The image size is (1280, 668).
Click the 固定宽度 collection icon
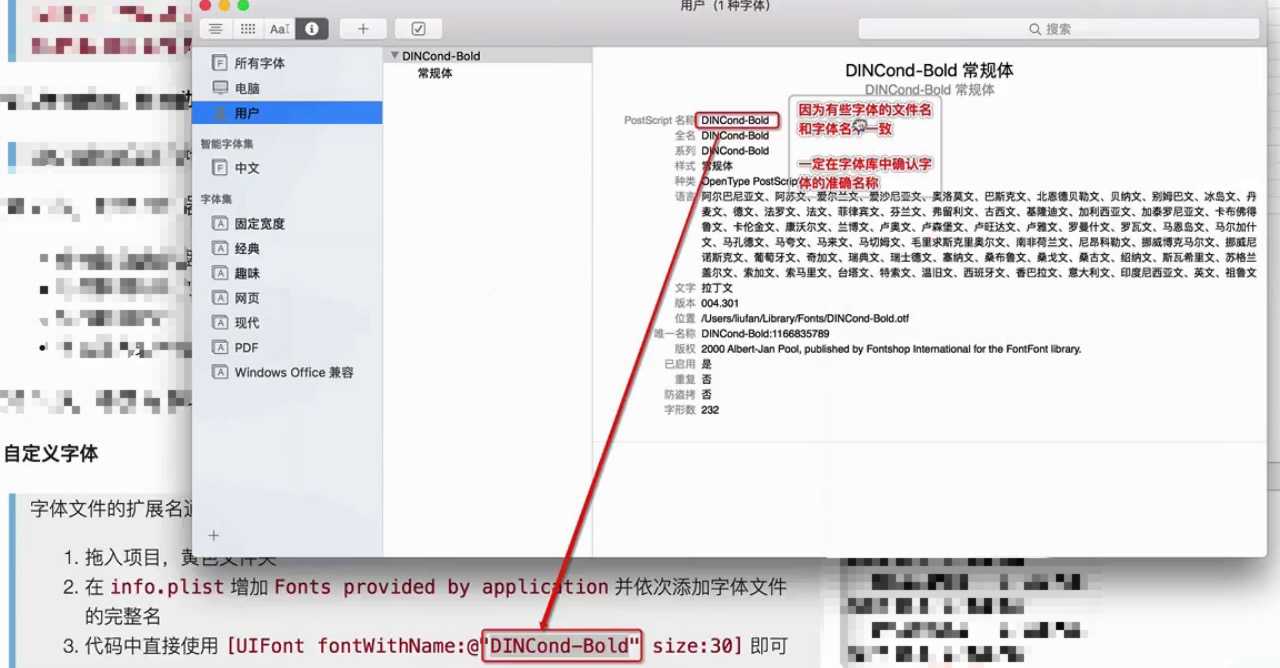pyautogui.click(x=220, y=223)
